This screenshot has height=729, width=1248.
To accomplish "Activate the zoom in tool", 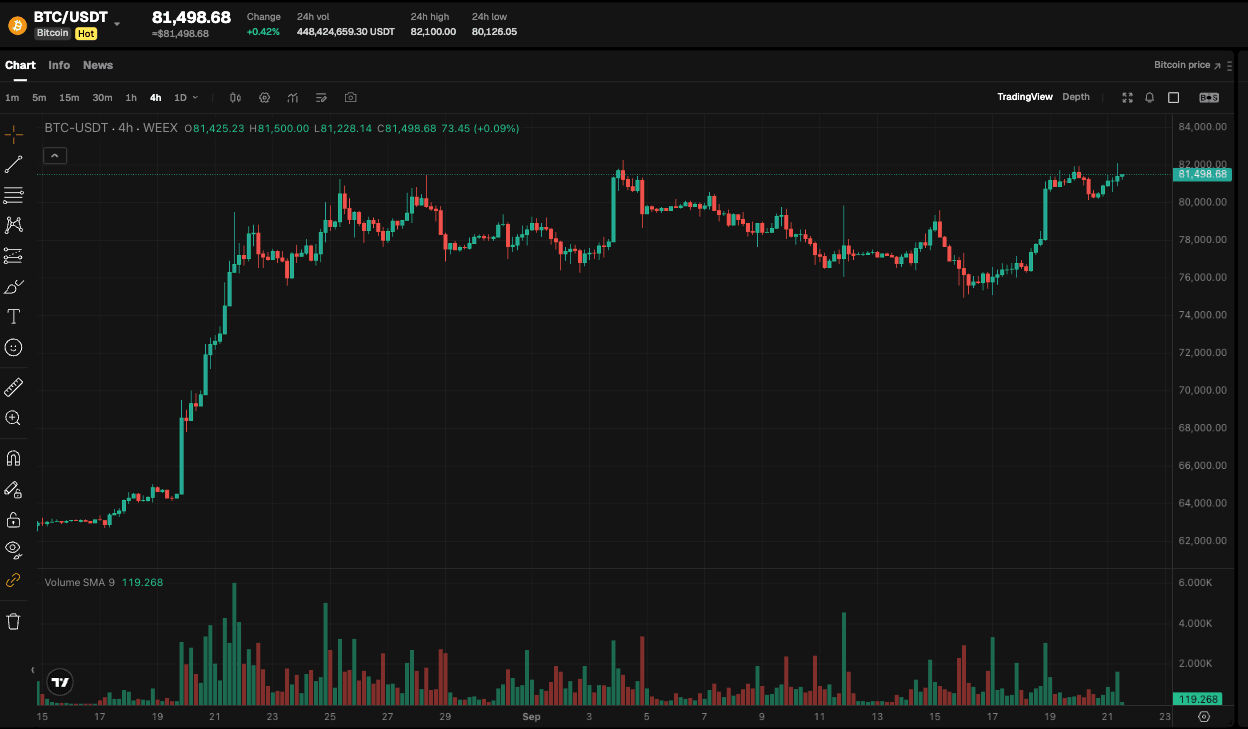I will (14, 418).
